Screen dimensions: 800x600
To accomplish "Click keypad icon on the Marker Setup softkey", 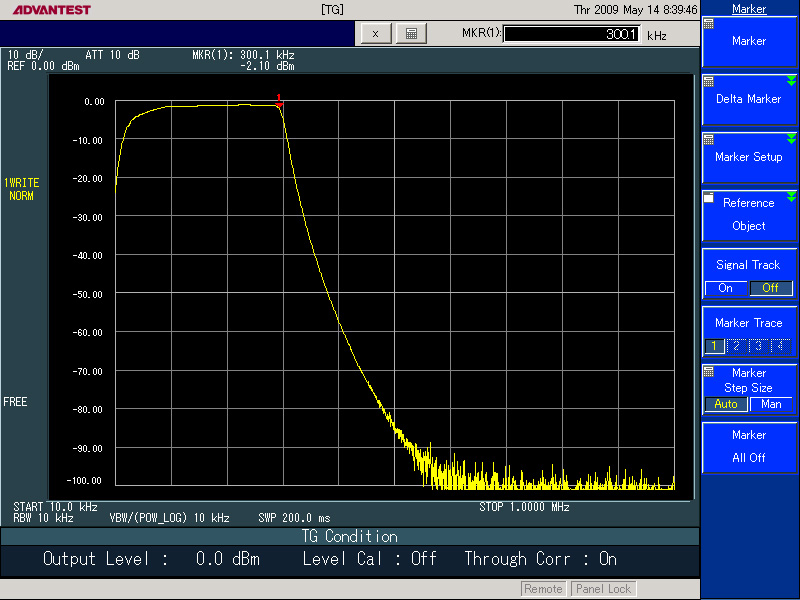I will (x=709, y=139).
